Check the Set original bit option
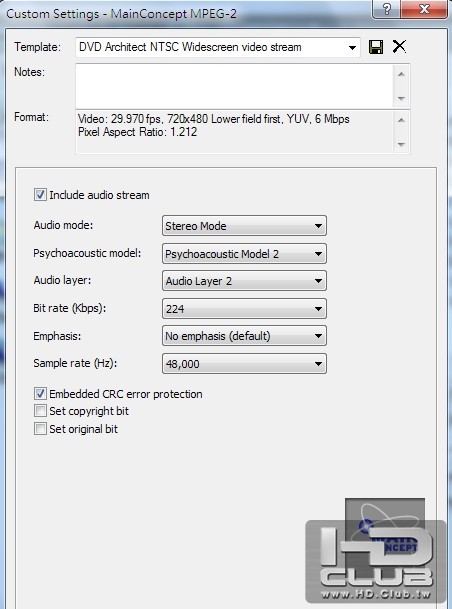 pyautogui.click(x=40, y=429)
